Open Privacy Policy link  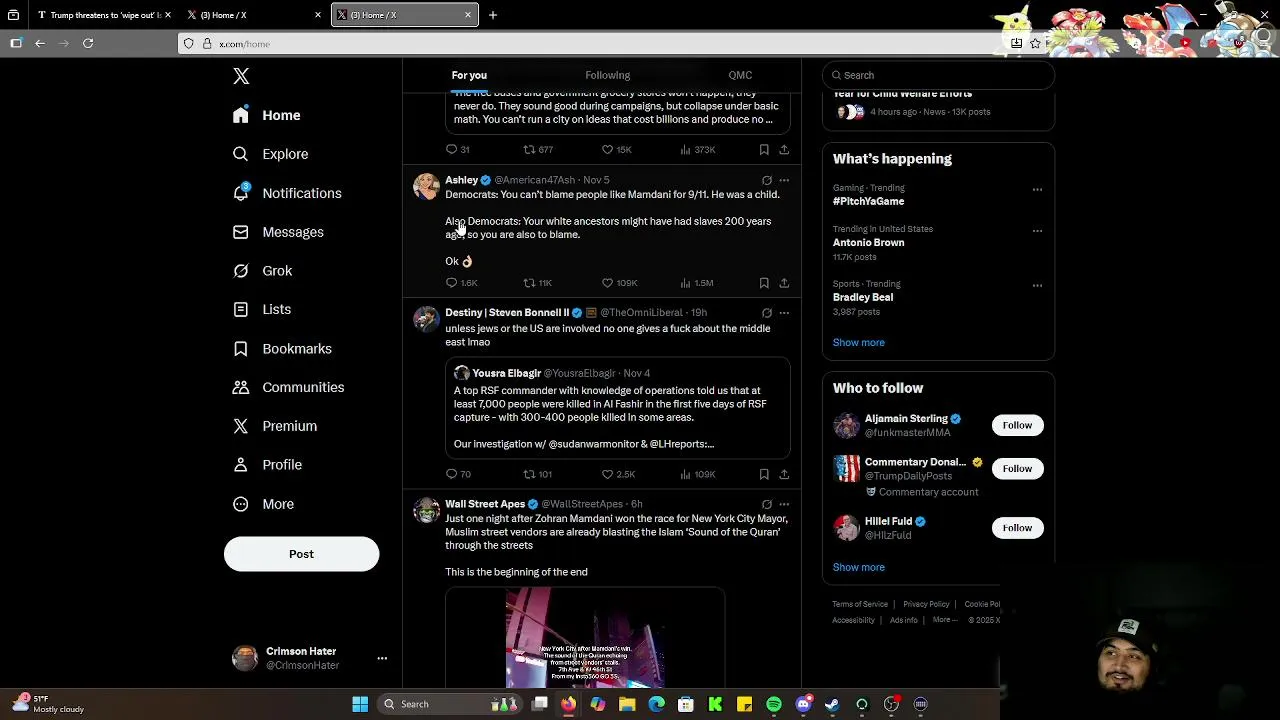click(x=926, y=604)
